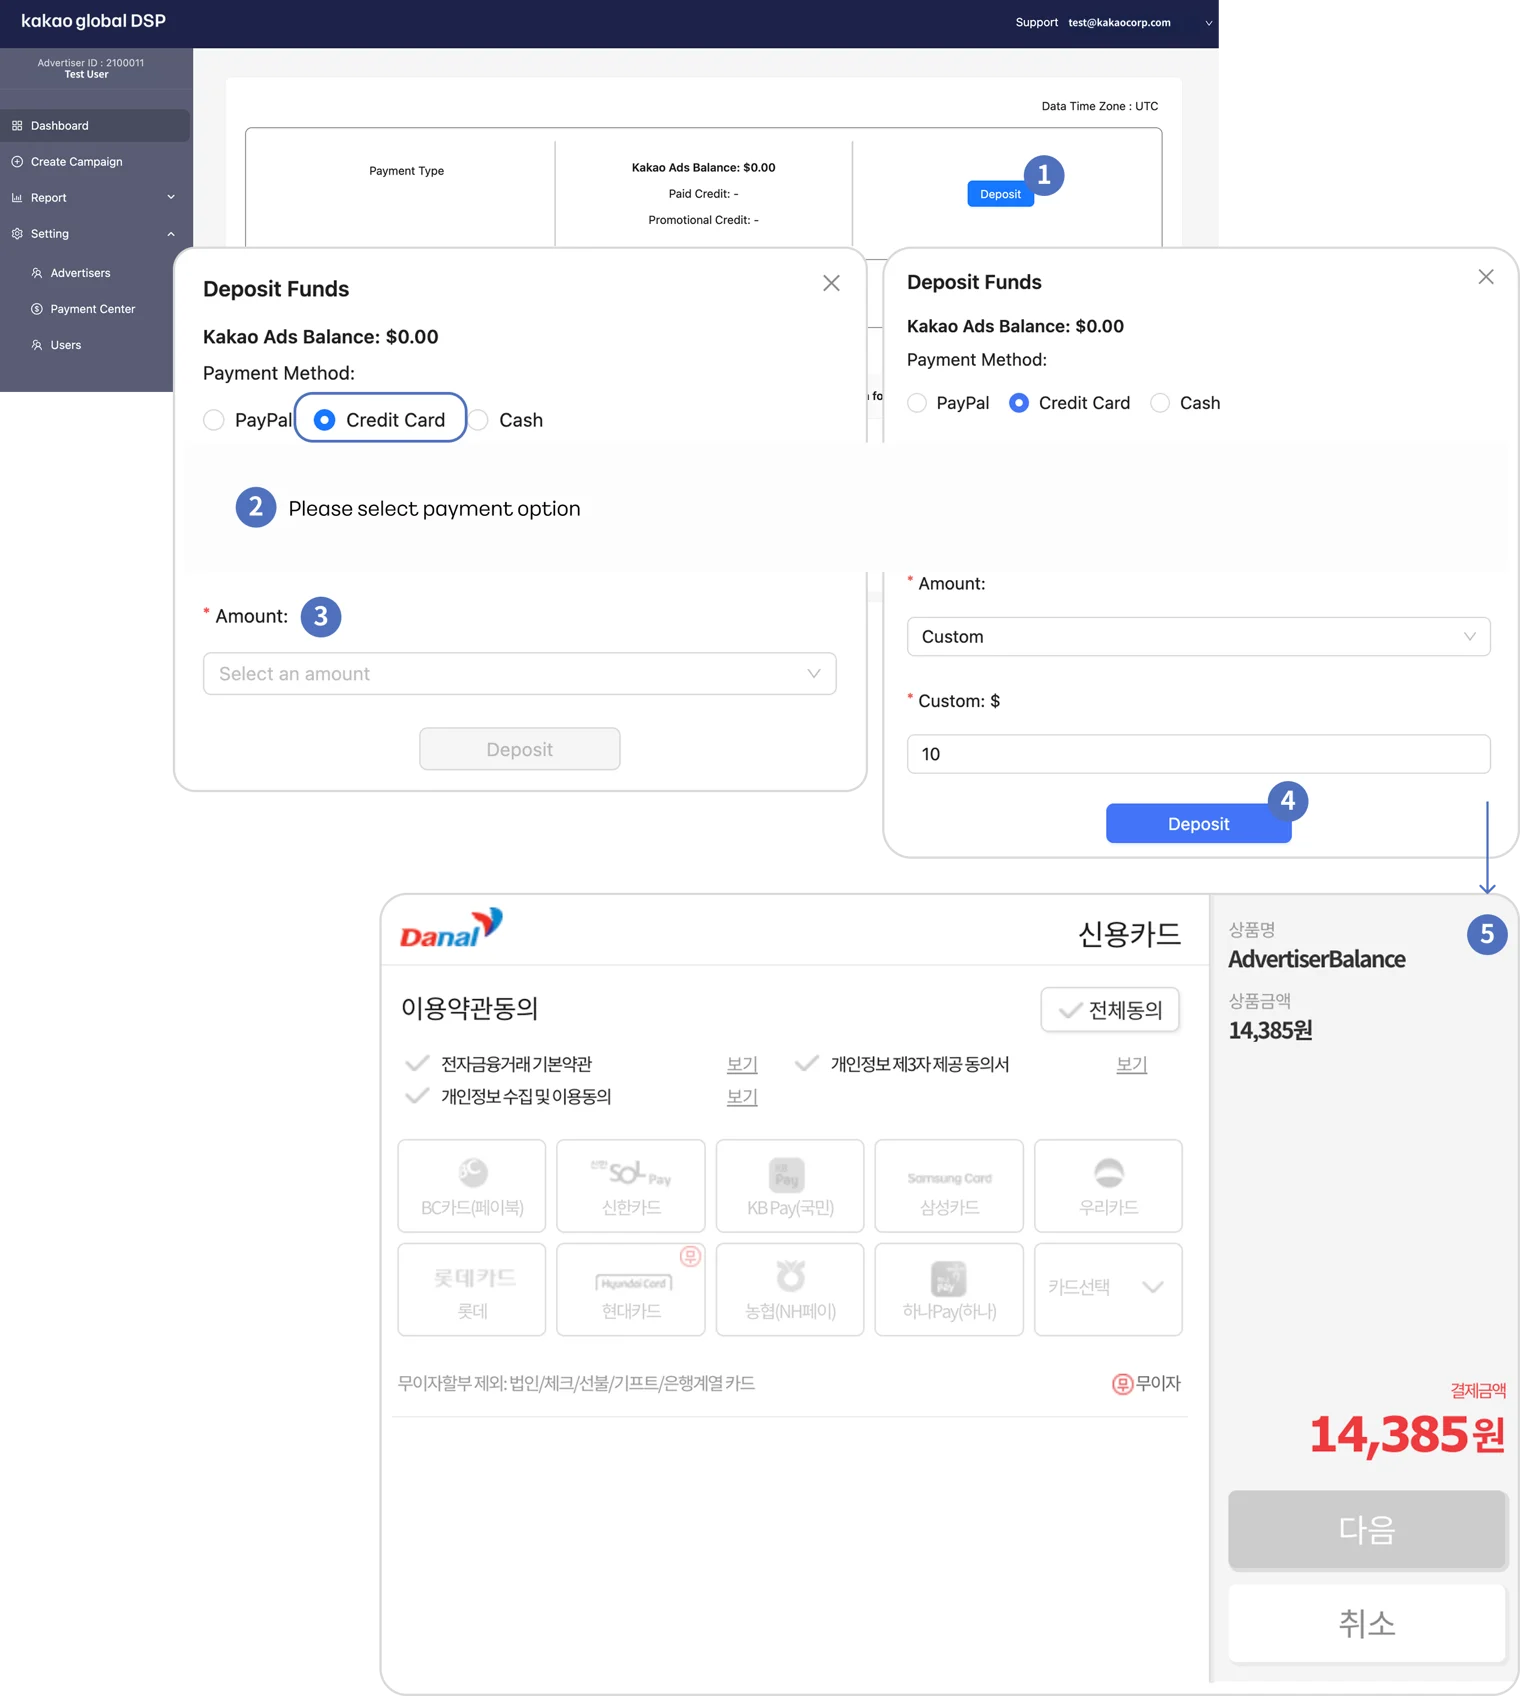Choose the 우리카드 card icon
Screen dimensions: 1520x1696
1108,1186
